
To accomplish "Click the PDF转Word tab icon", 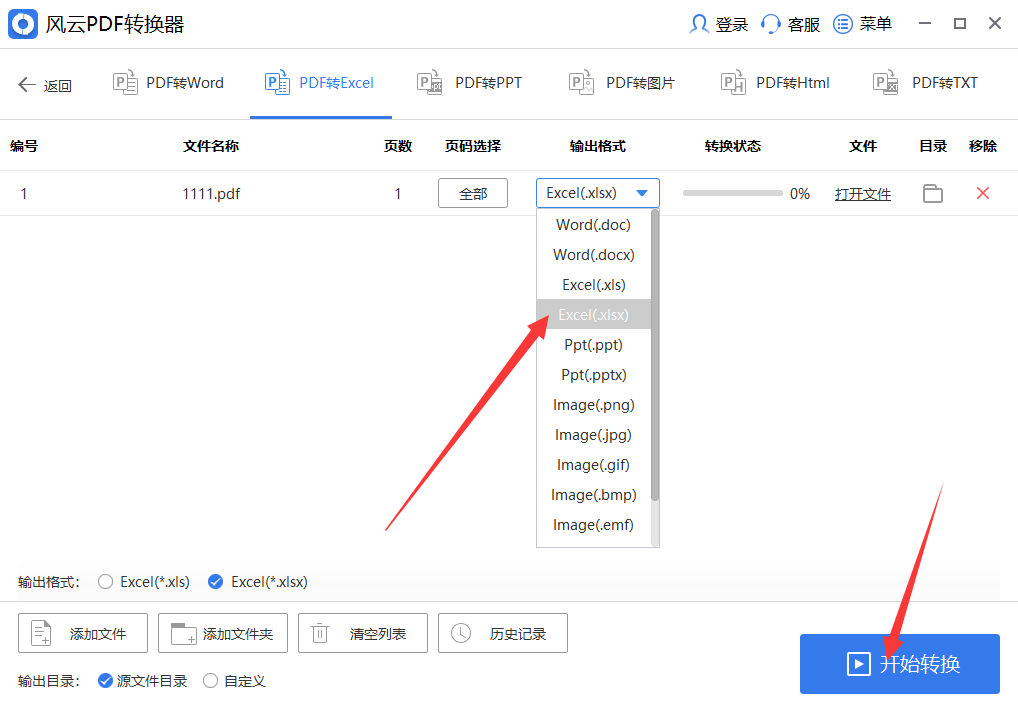I will pos(125,82).
